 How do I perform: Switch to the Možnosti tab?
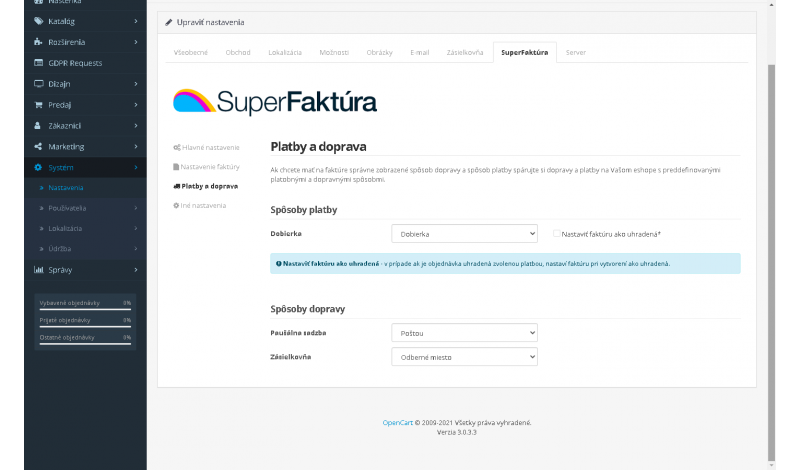pos(334,53)
